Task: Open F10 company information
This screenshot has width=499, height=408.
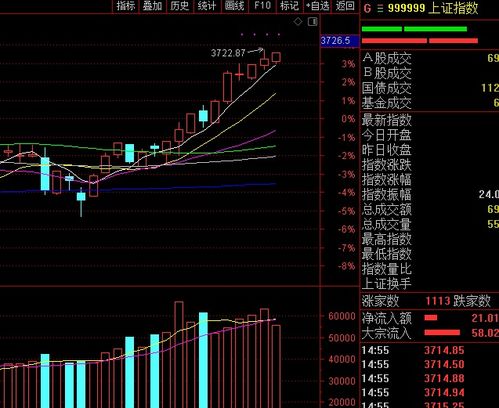Action: pyautogui.click(x=262, y=6)
